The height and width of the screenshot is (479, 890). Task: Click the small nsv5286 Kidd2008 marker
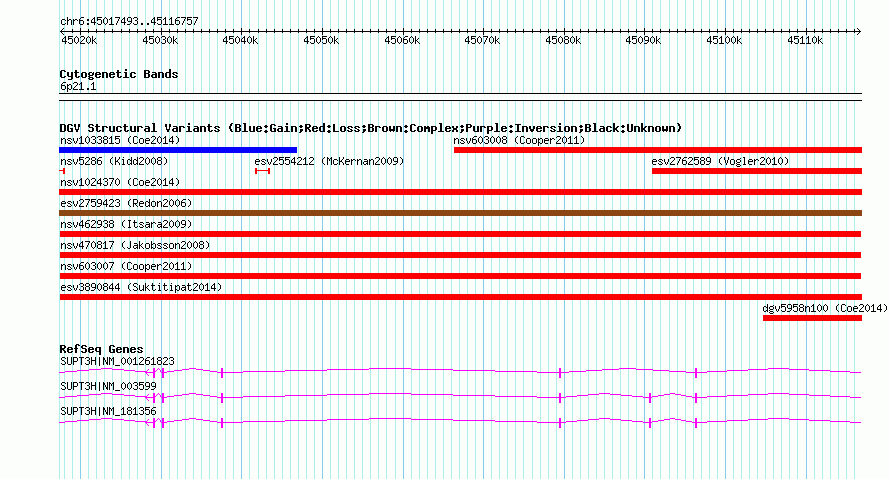point(62,171)
